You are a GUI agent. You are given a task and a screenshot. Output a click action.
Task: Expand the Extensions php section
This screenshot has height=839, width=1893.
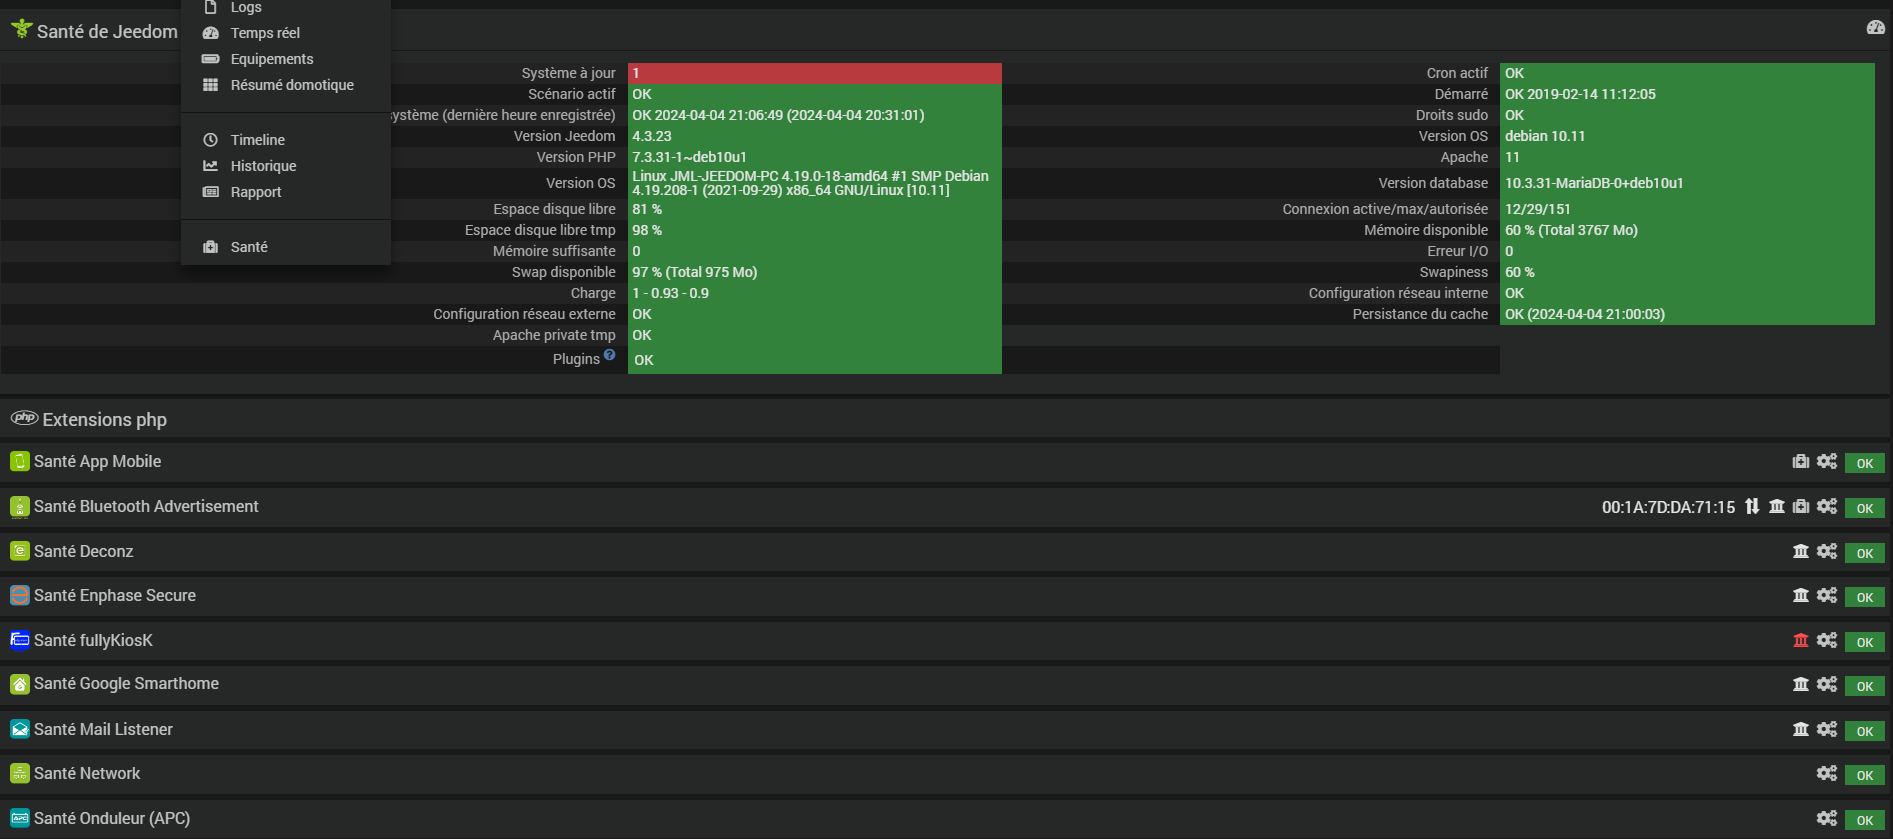[x=946, y=419]
